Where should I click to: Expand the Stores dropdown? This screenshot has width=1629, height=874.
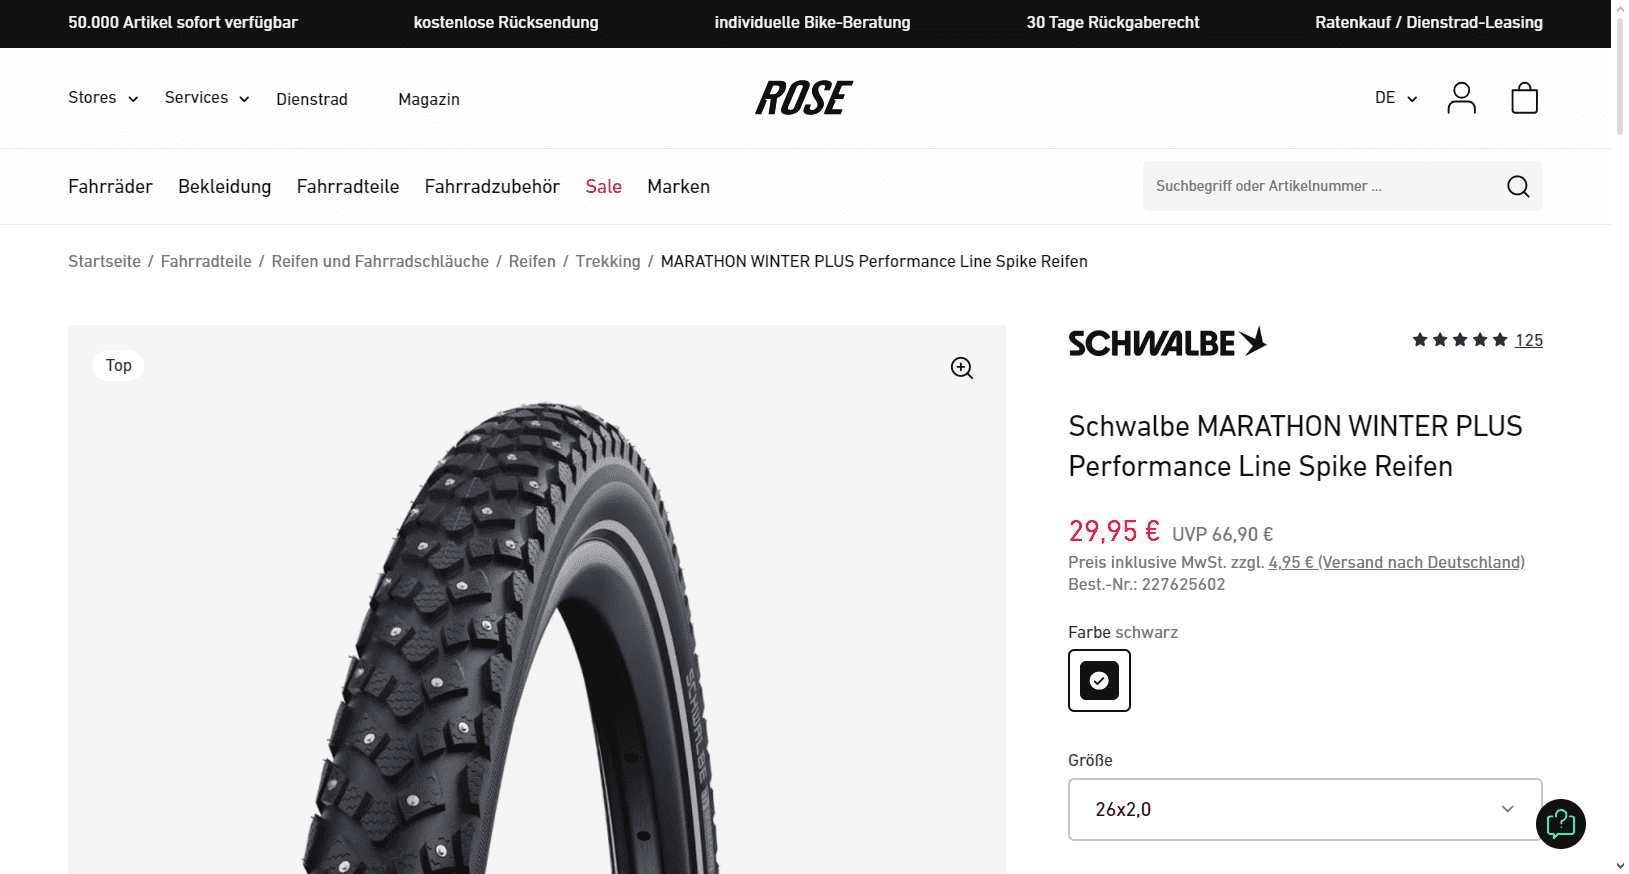click(x=103, y=98)
